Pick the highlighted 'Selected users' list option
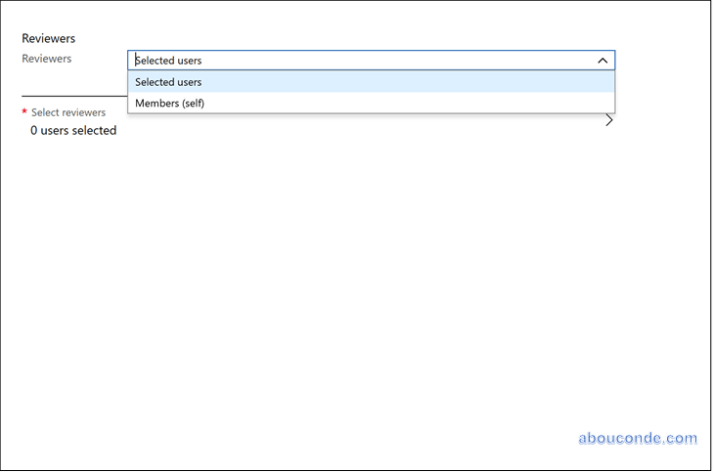The width and height of the screenshot is (714, 472). point(168,82)
